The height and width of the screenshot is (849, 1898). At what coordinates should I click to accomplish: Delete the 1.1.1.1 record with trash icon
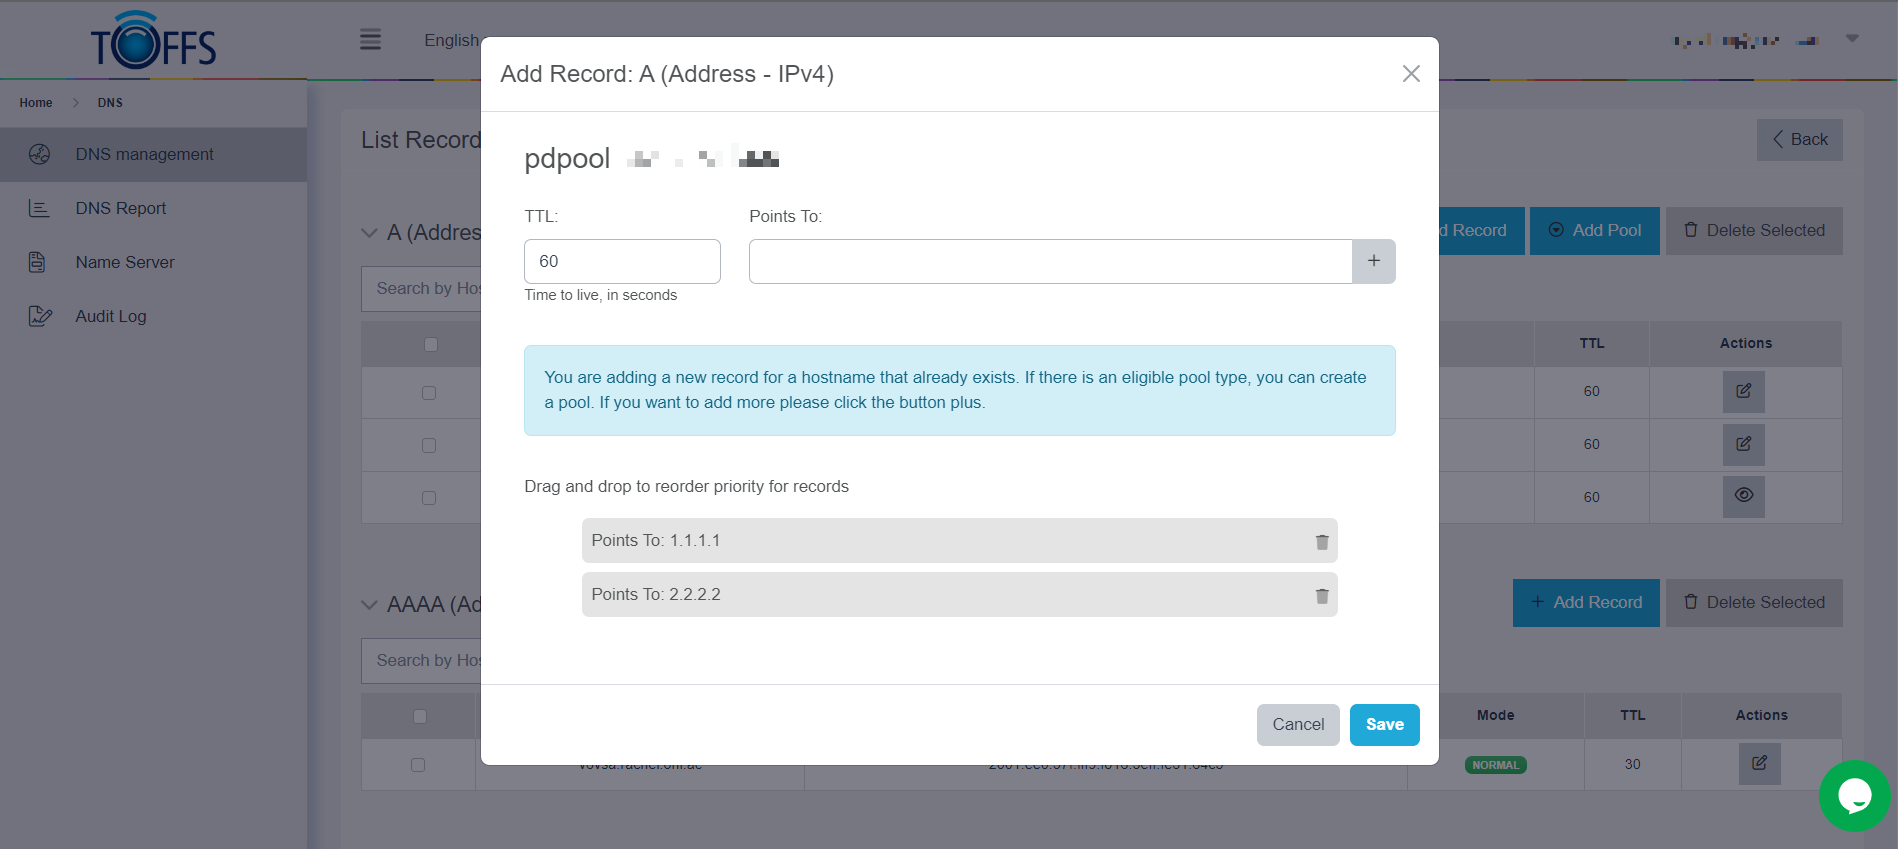[1321, 541]
